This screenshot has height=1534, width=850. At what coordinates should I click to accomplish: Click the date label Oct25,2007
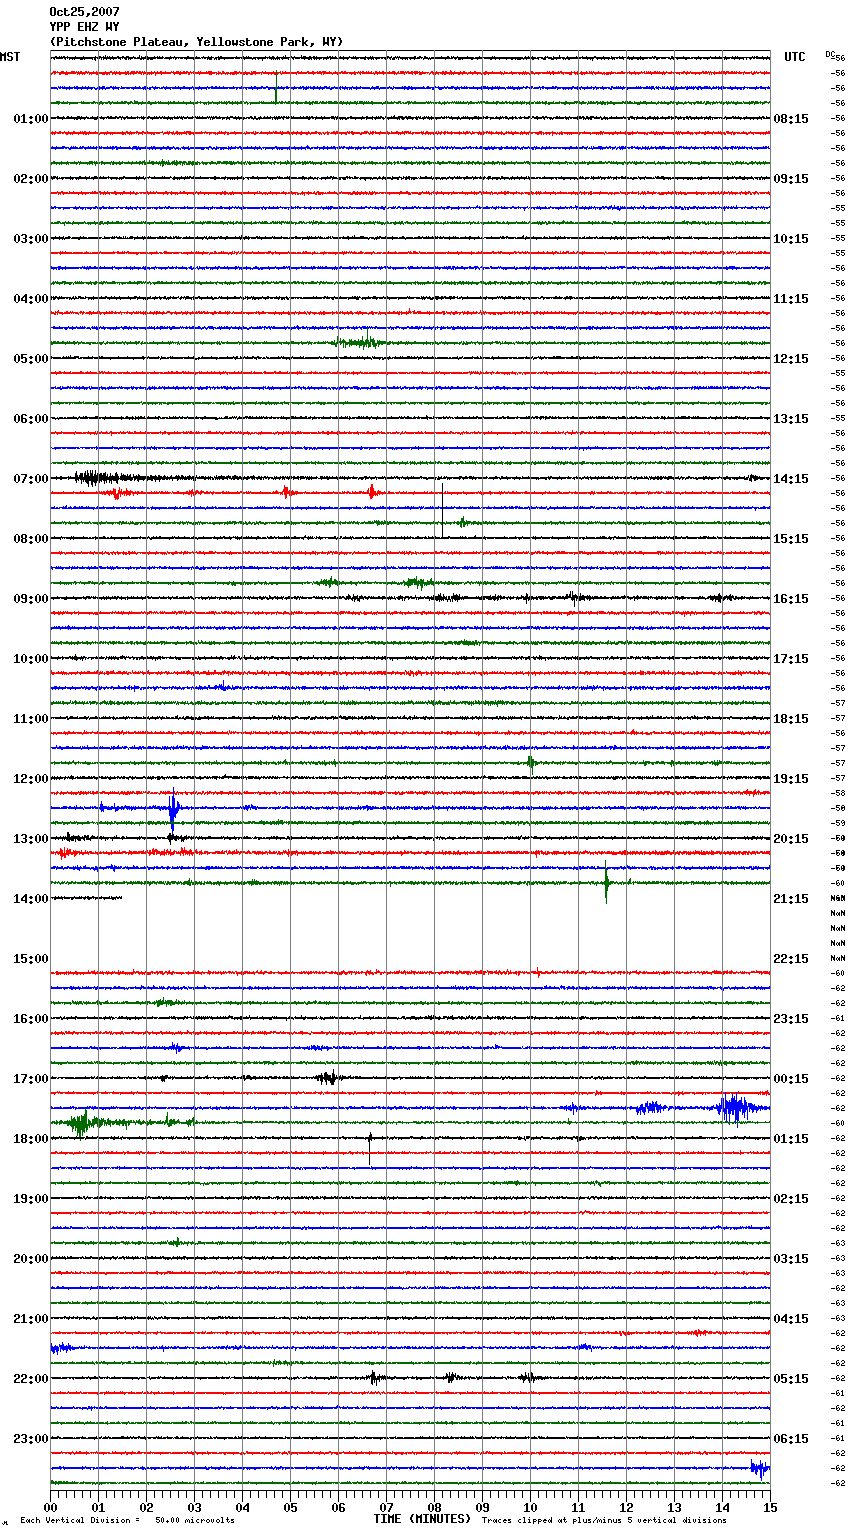pos(84,12)
